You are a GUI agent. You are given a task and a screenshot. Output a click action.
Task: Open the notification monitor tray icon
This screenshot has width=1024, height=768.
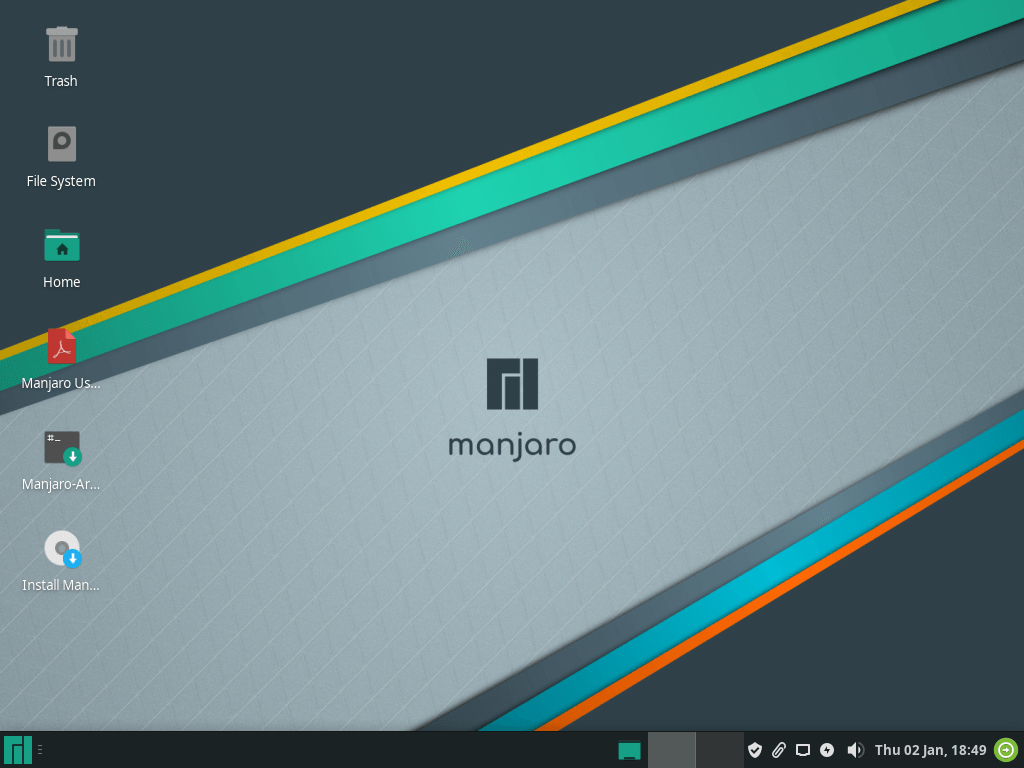coord(805,749)
